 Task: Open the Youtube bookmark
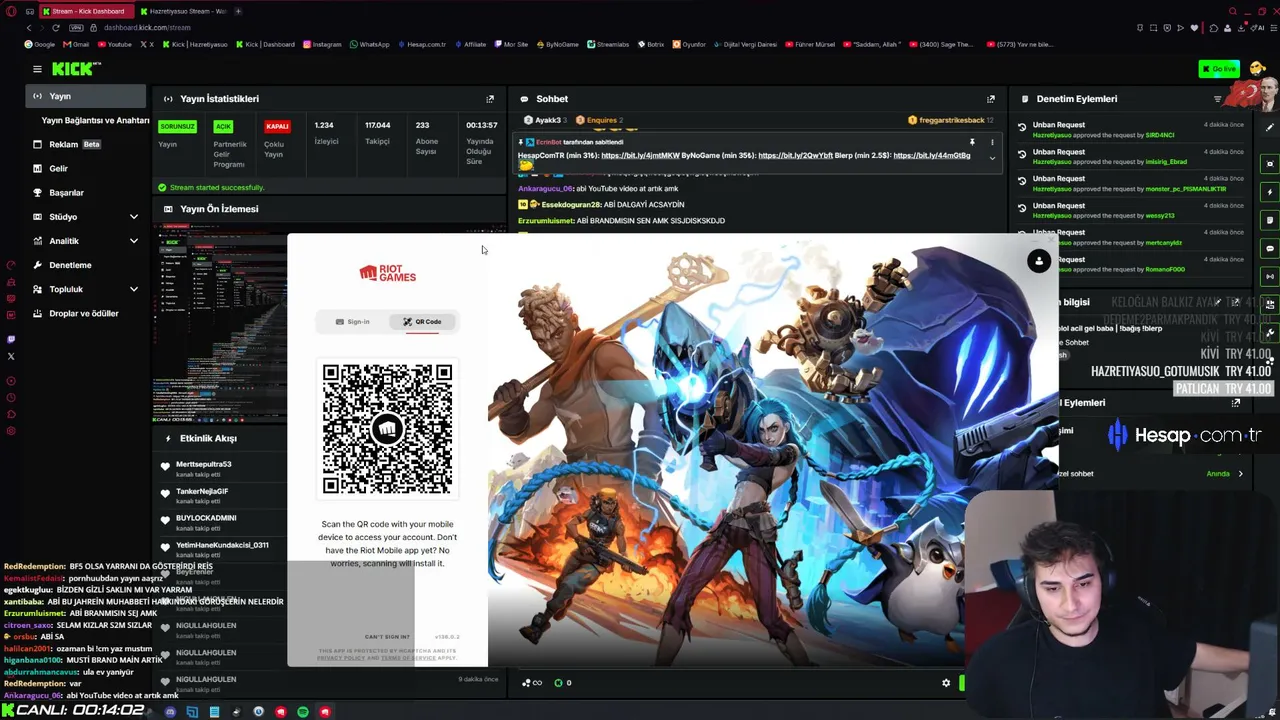click(115, 44)
